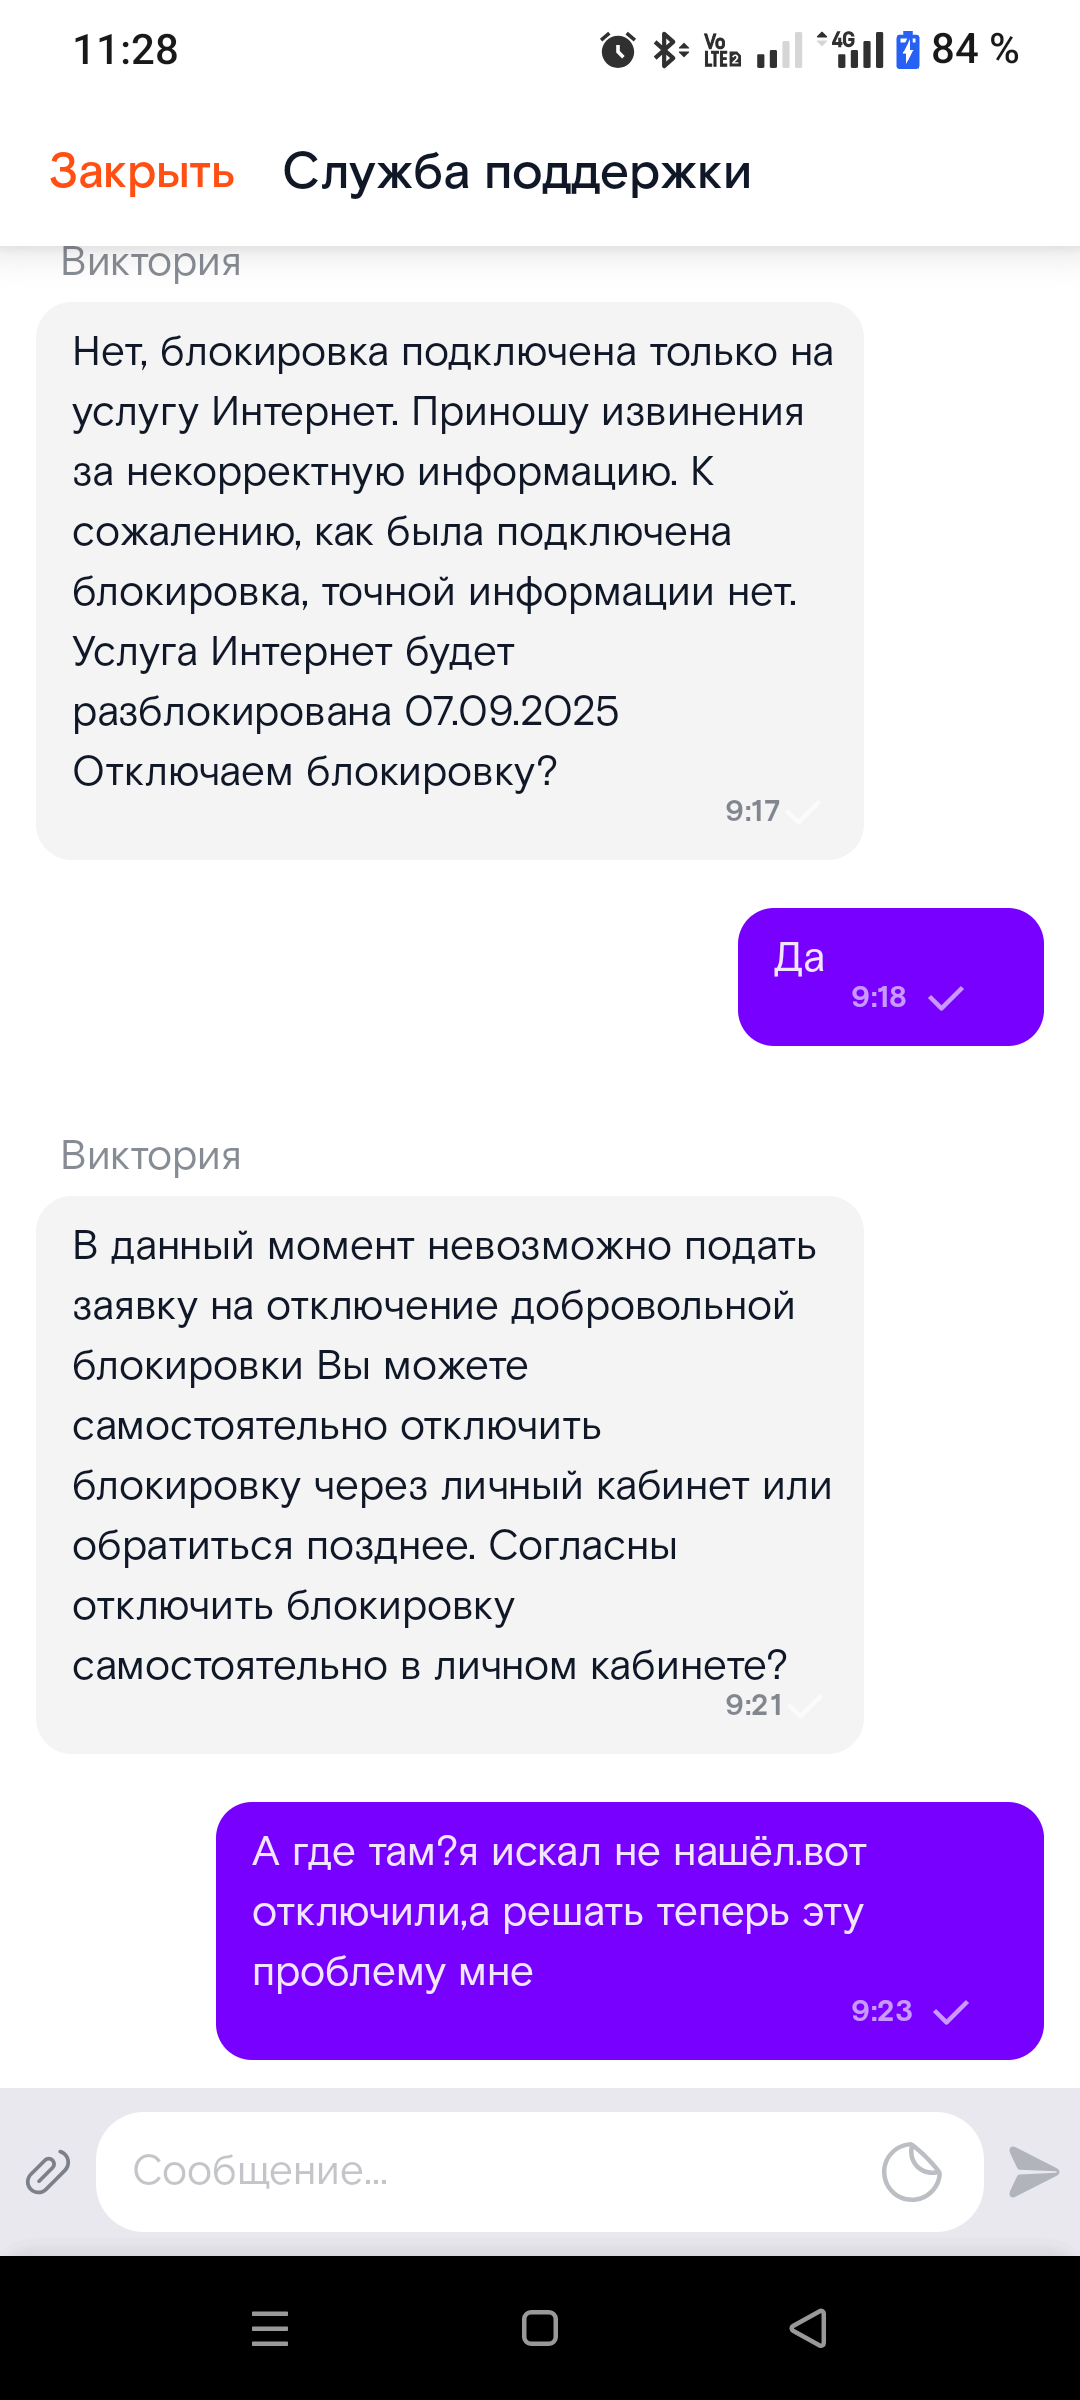Tap the message about blocking only Internet service
Image resolution: width=1080 pixels, height=2400 pixels.
(449, 580)
